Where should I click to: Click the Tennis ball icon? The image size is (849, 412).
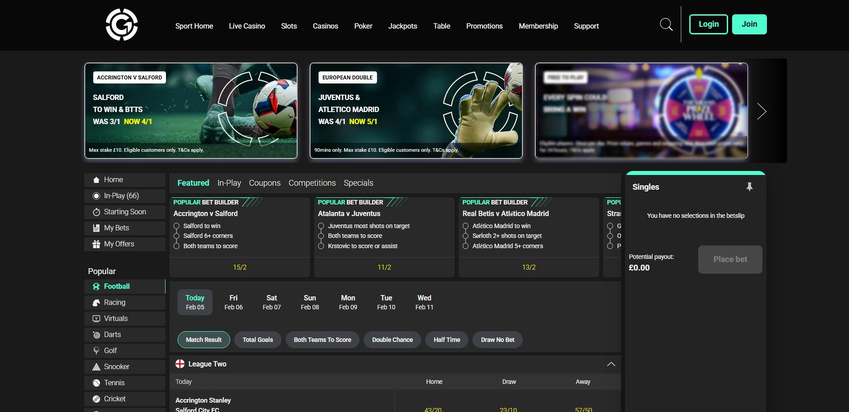pyautogui.click(x=96, y=383)
